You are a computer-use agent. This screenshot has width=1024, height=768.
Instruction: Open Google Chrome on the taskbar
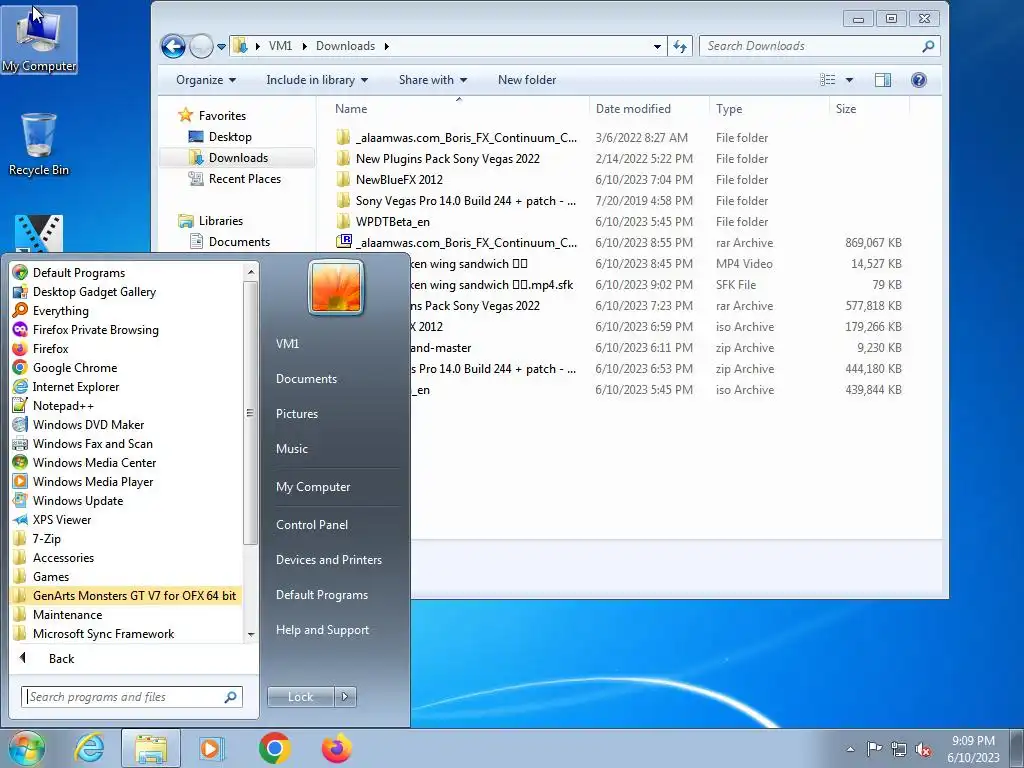[274, 748]
